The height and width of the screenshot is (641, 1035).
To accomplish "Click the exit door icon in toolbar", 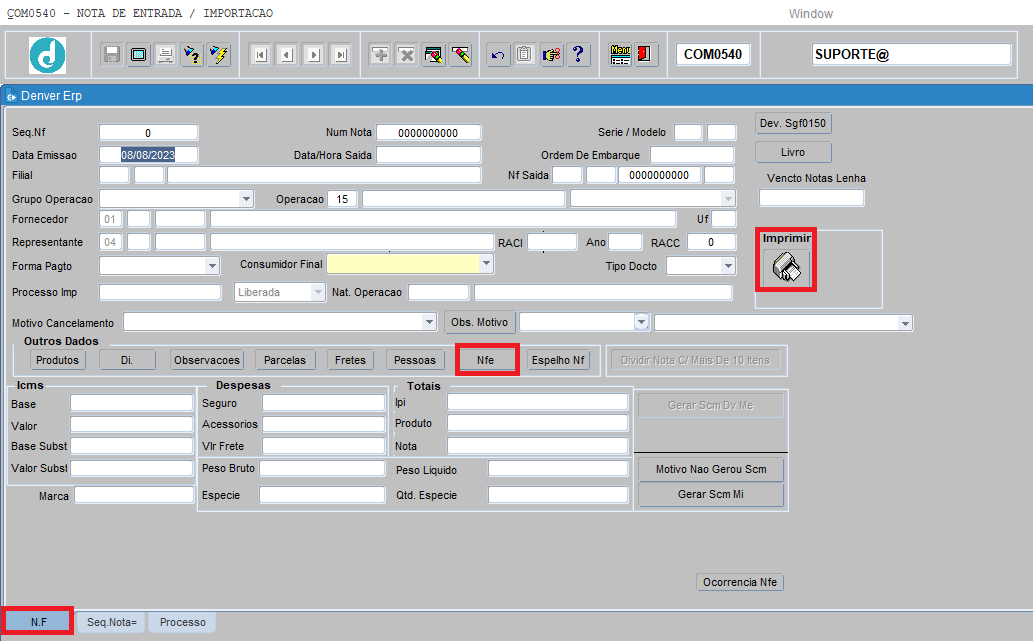I will click(x=646, y=55).
